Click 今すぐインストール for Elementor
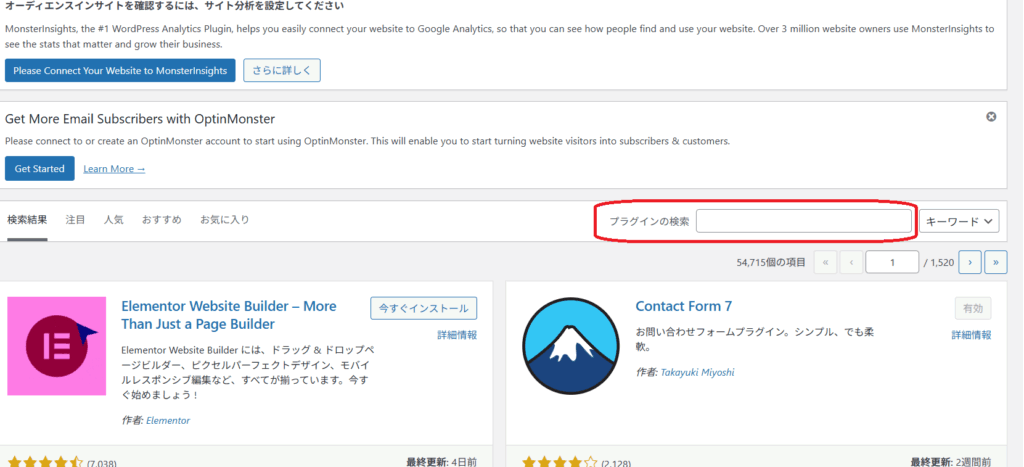The height and width of the screenshot is (467, 1024). click(x=424, y=308)
